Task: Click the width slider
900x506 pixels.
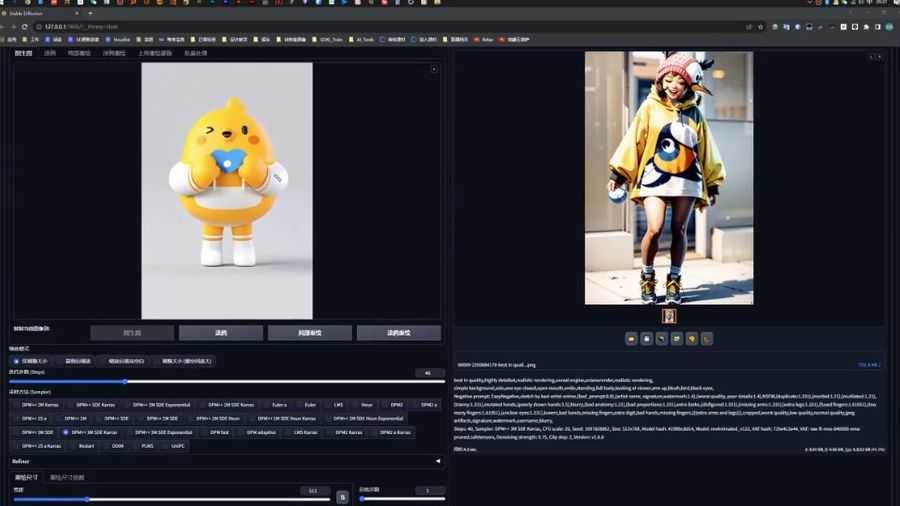Action: coord(171,500)
